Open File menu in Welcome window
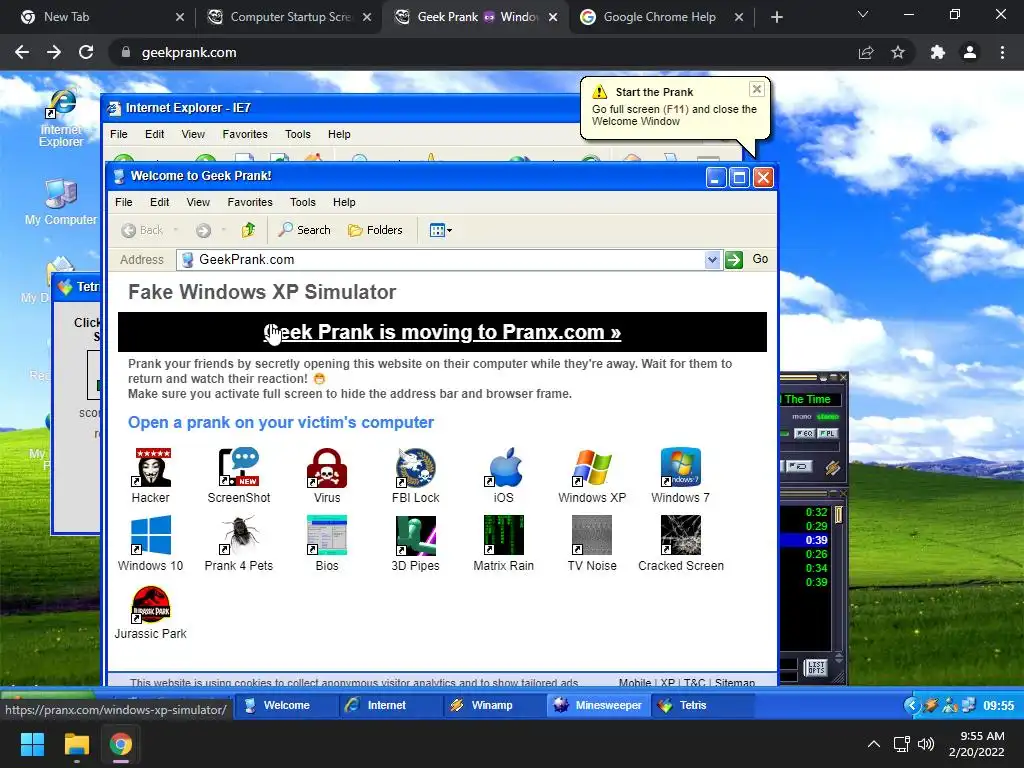Image resolution: width=1024 pixels, height=768 pixels. click(123, 202)
